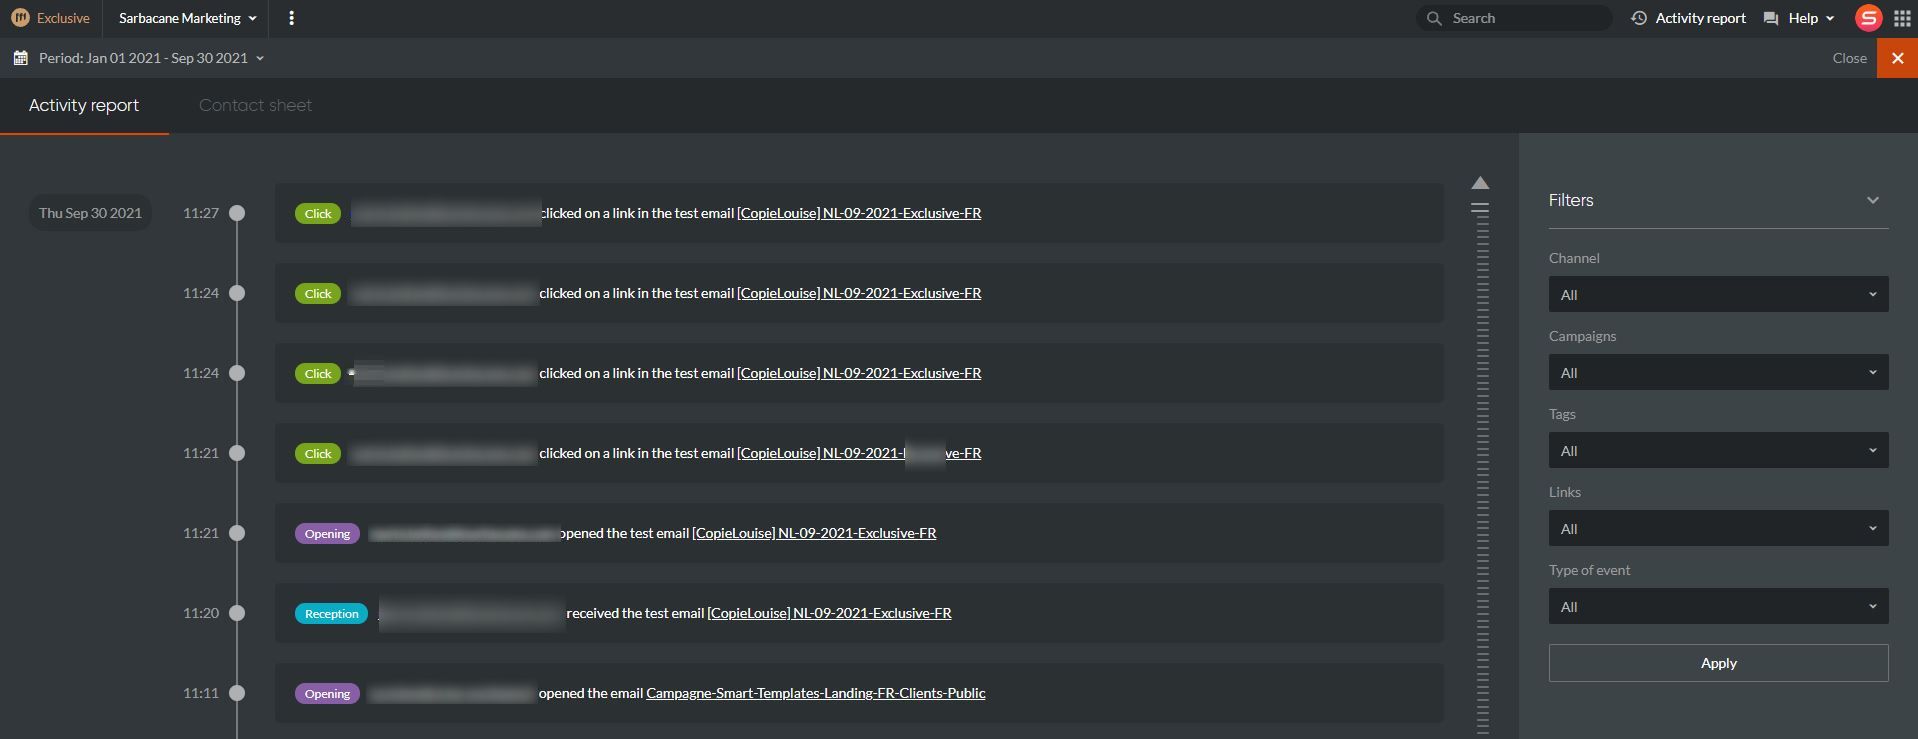This screenshot has height=739, width=1918.
Task: Open the vertical three-dot options menu
Action: pos(291,18)
